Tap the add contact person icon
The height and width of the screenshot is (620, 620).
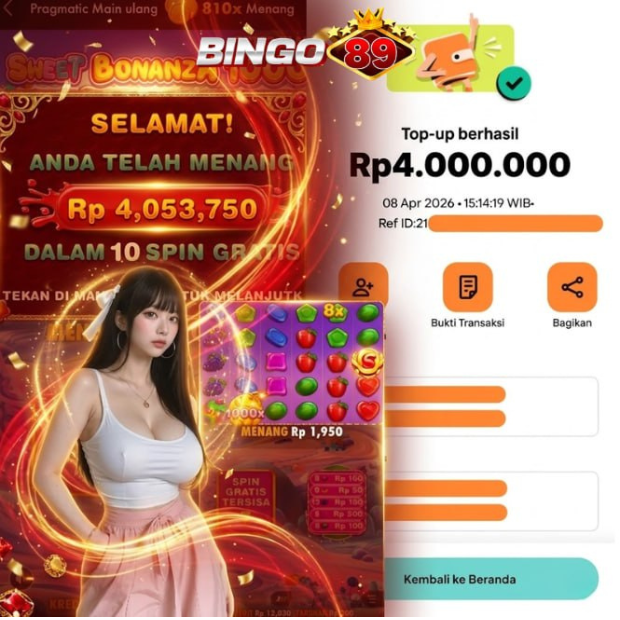point(363,285)
